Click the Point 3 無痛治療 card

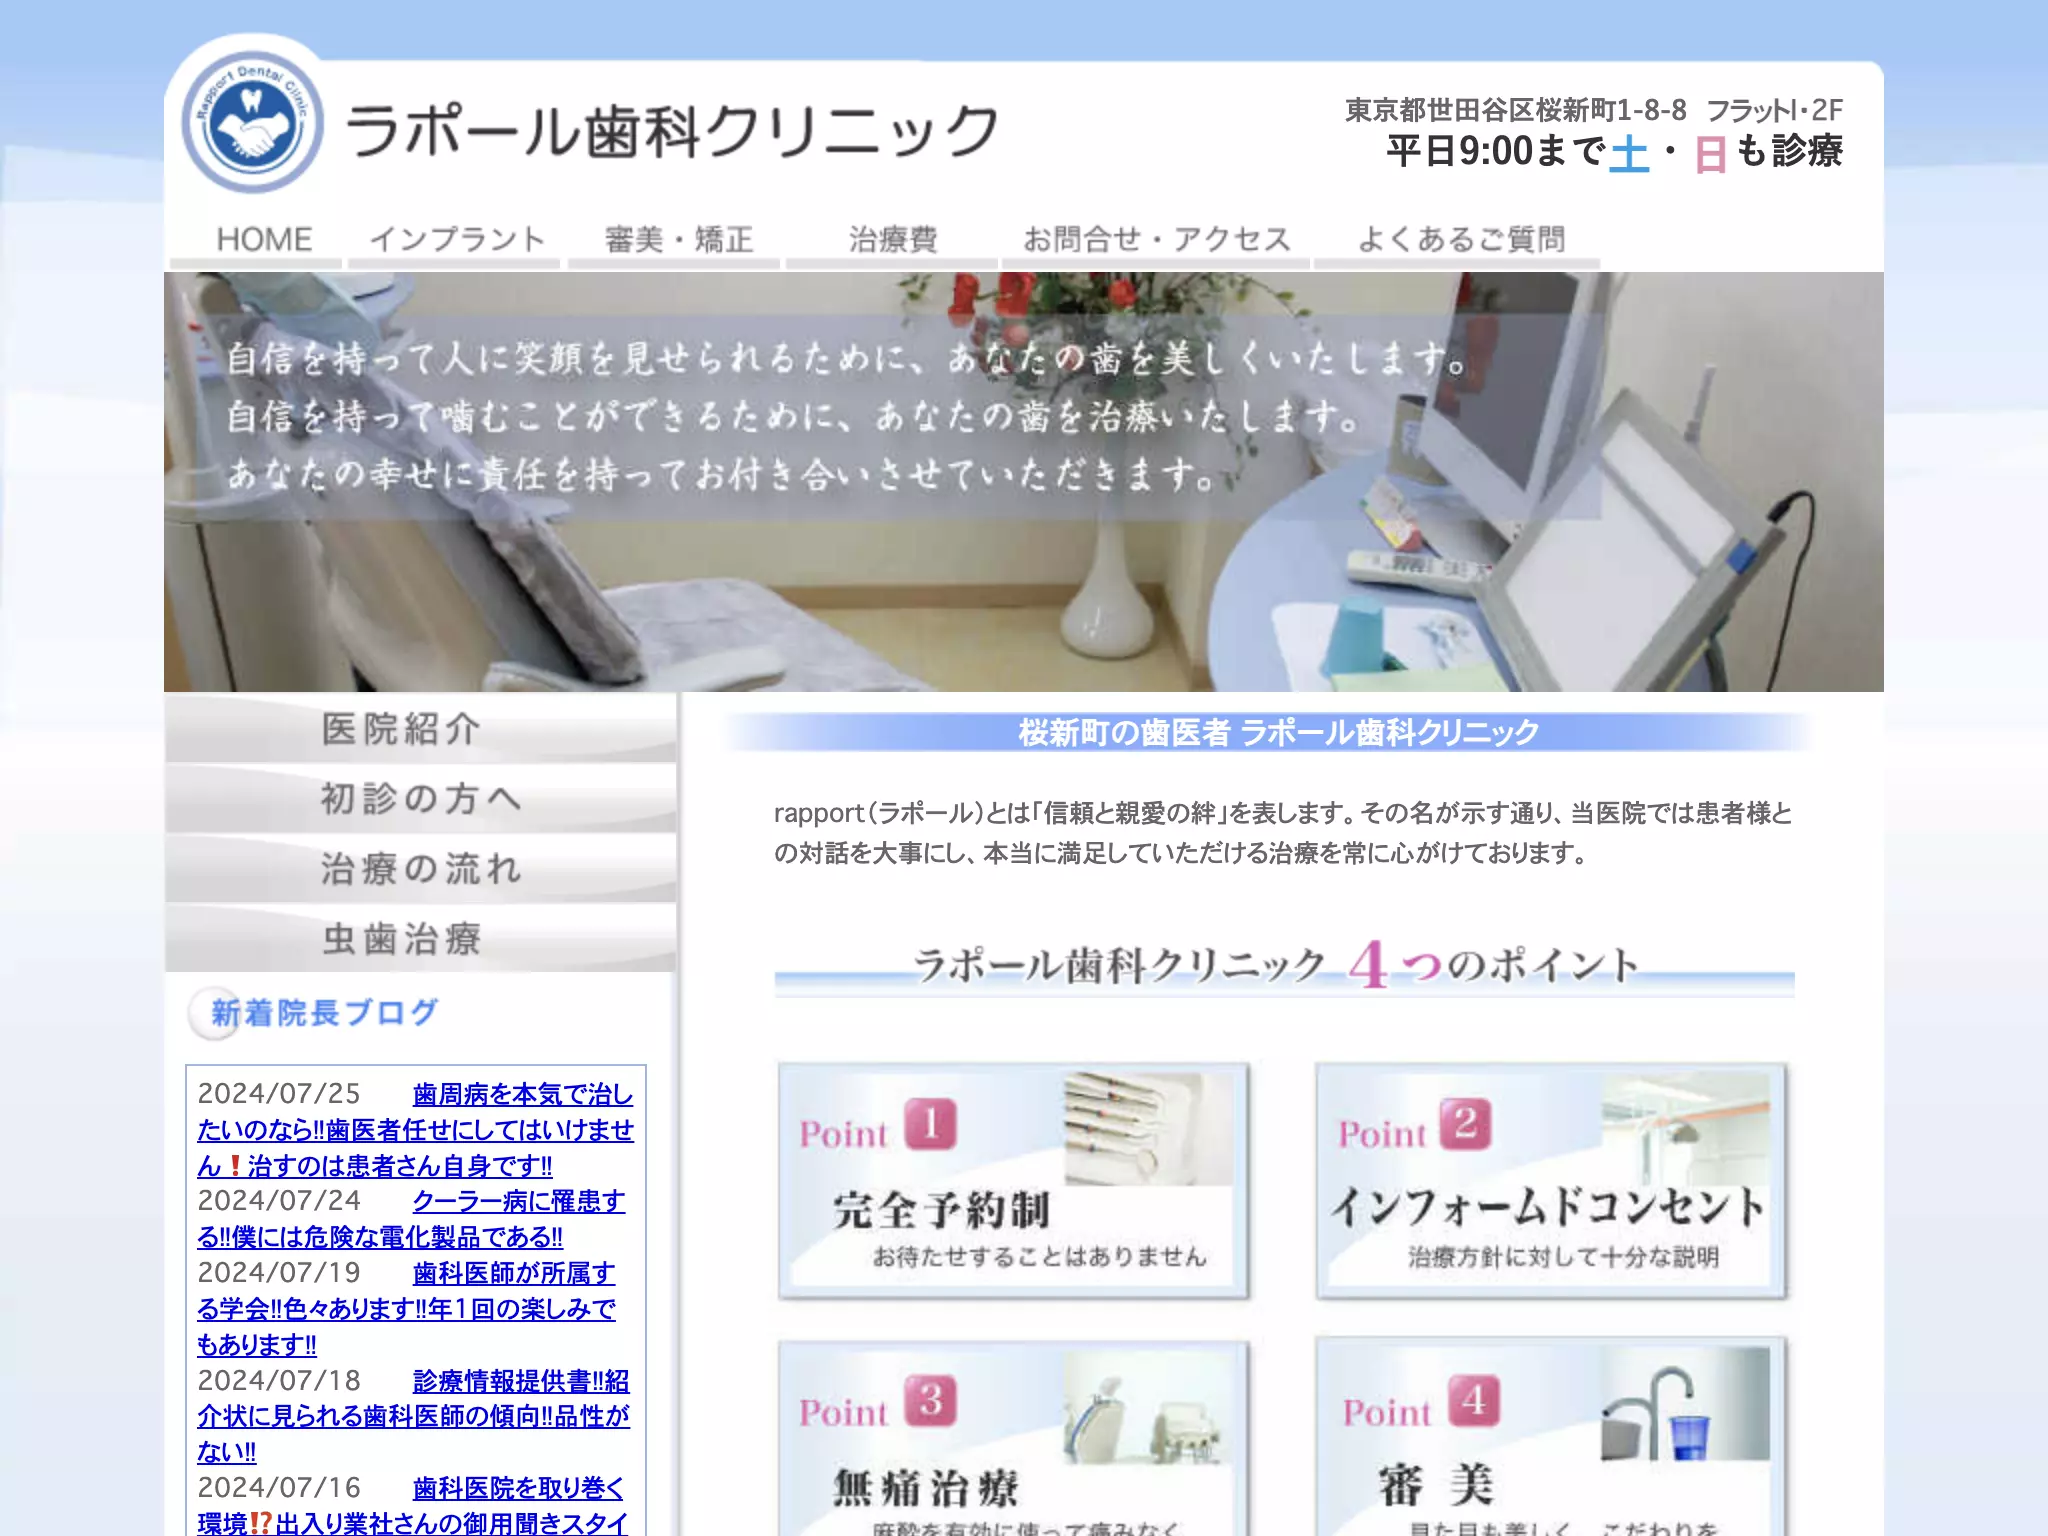tap(1014, 1438)
